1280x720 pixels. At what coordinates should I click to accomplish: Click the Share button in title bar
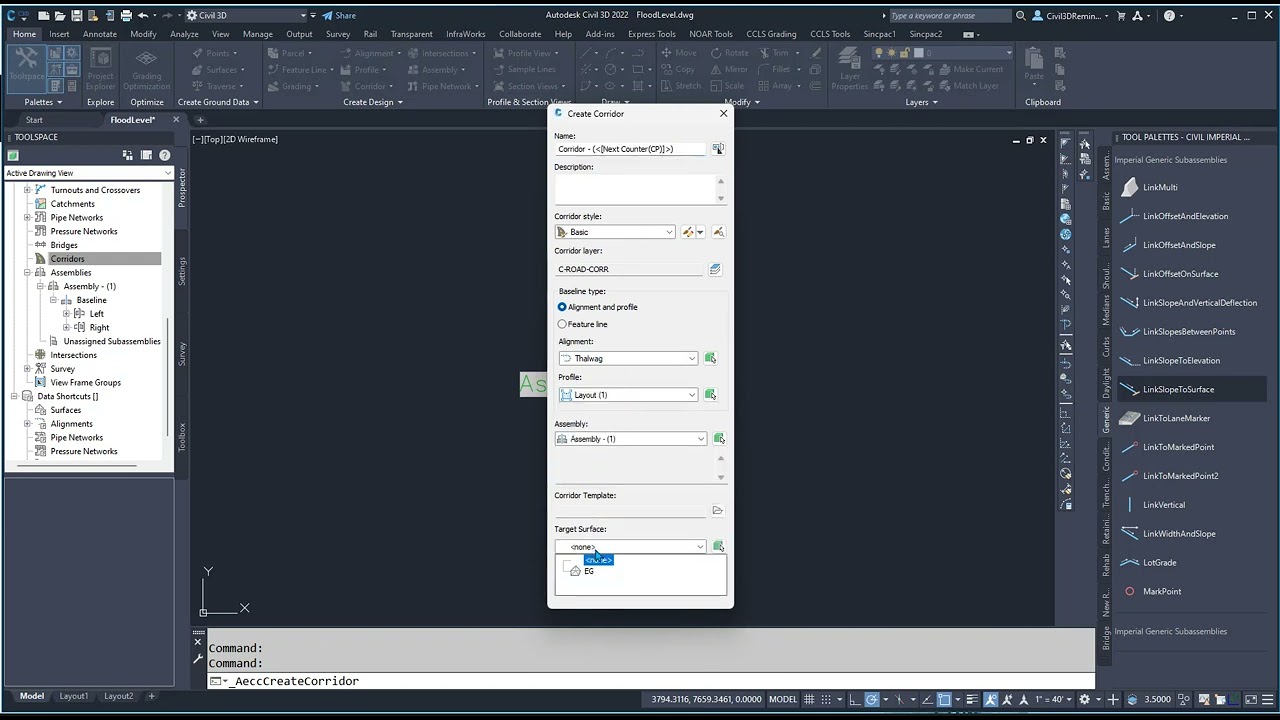point(339,16)
